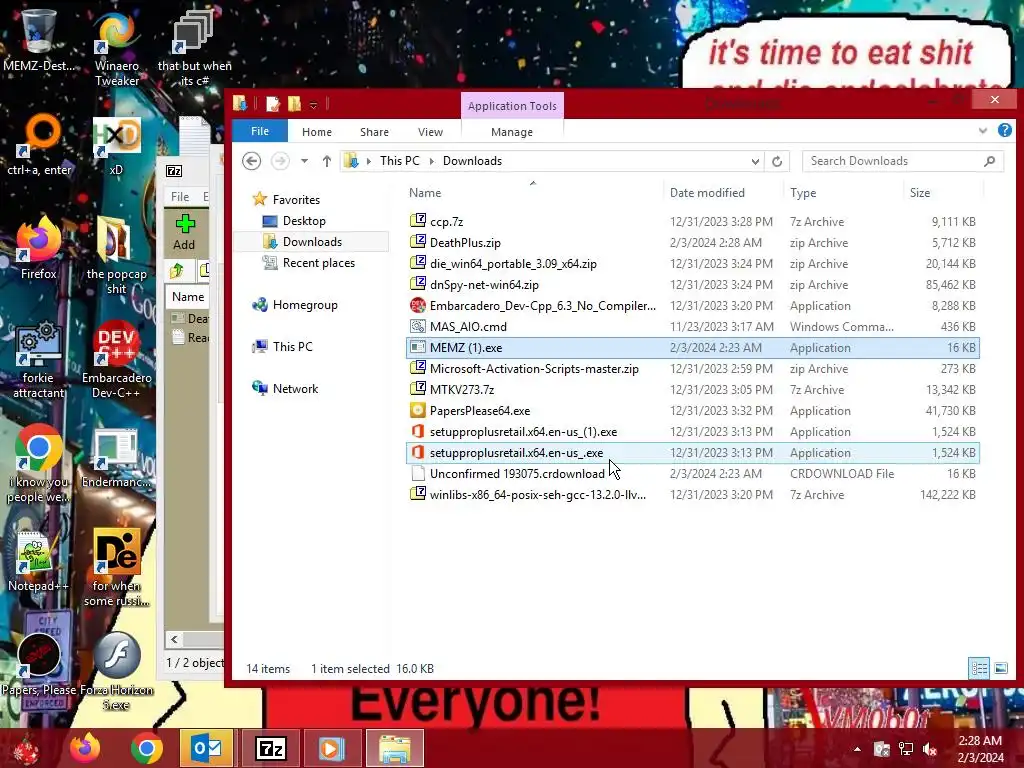Select PapersPlease64.exe in the file list
This screenshot has width=1024, height=768.
pos(692,411)
